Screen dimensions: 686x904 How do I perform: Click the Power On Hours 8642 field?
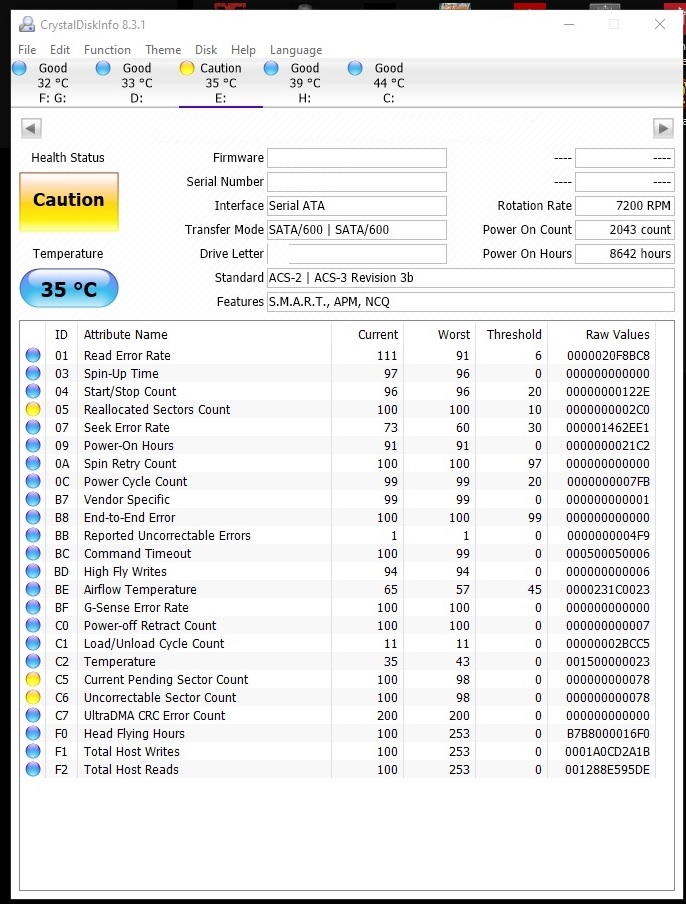tap(625, 254)
